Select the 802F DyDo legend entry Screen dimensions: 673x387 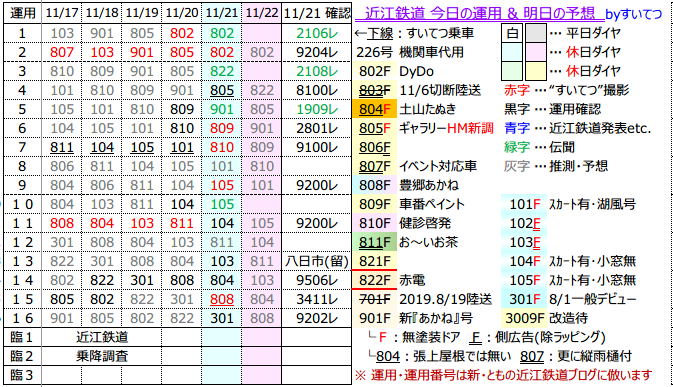[x=396, y=71]
